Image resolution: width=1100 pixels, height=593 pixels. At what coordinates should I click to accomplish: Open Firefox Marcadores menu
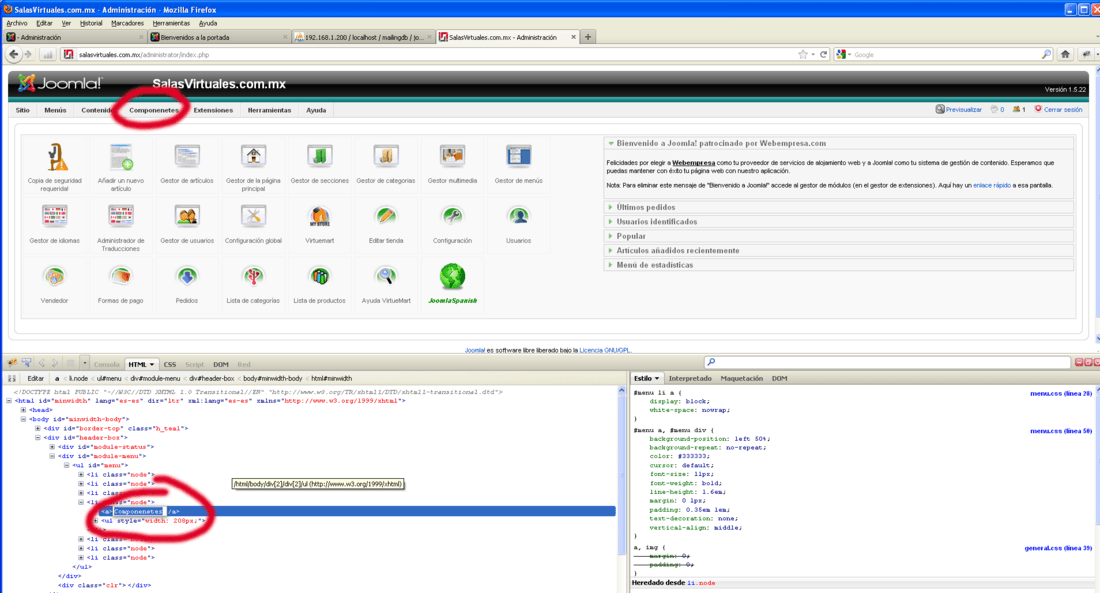127,23
